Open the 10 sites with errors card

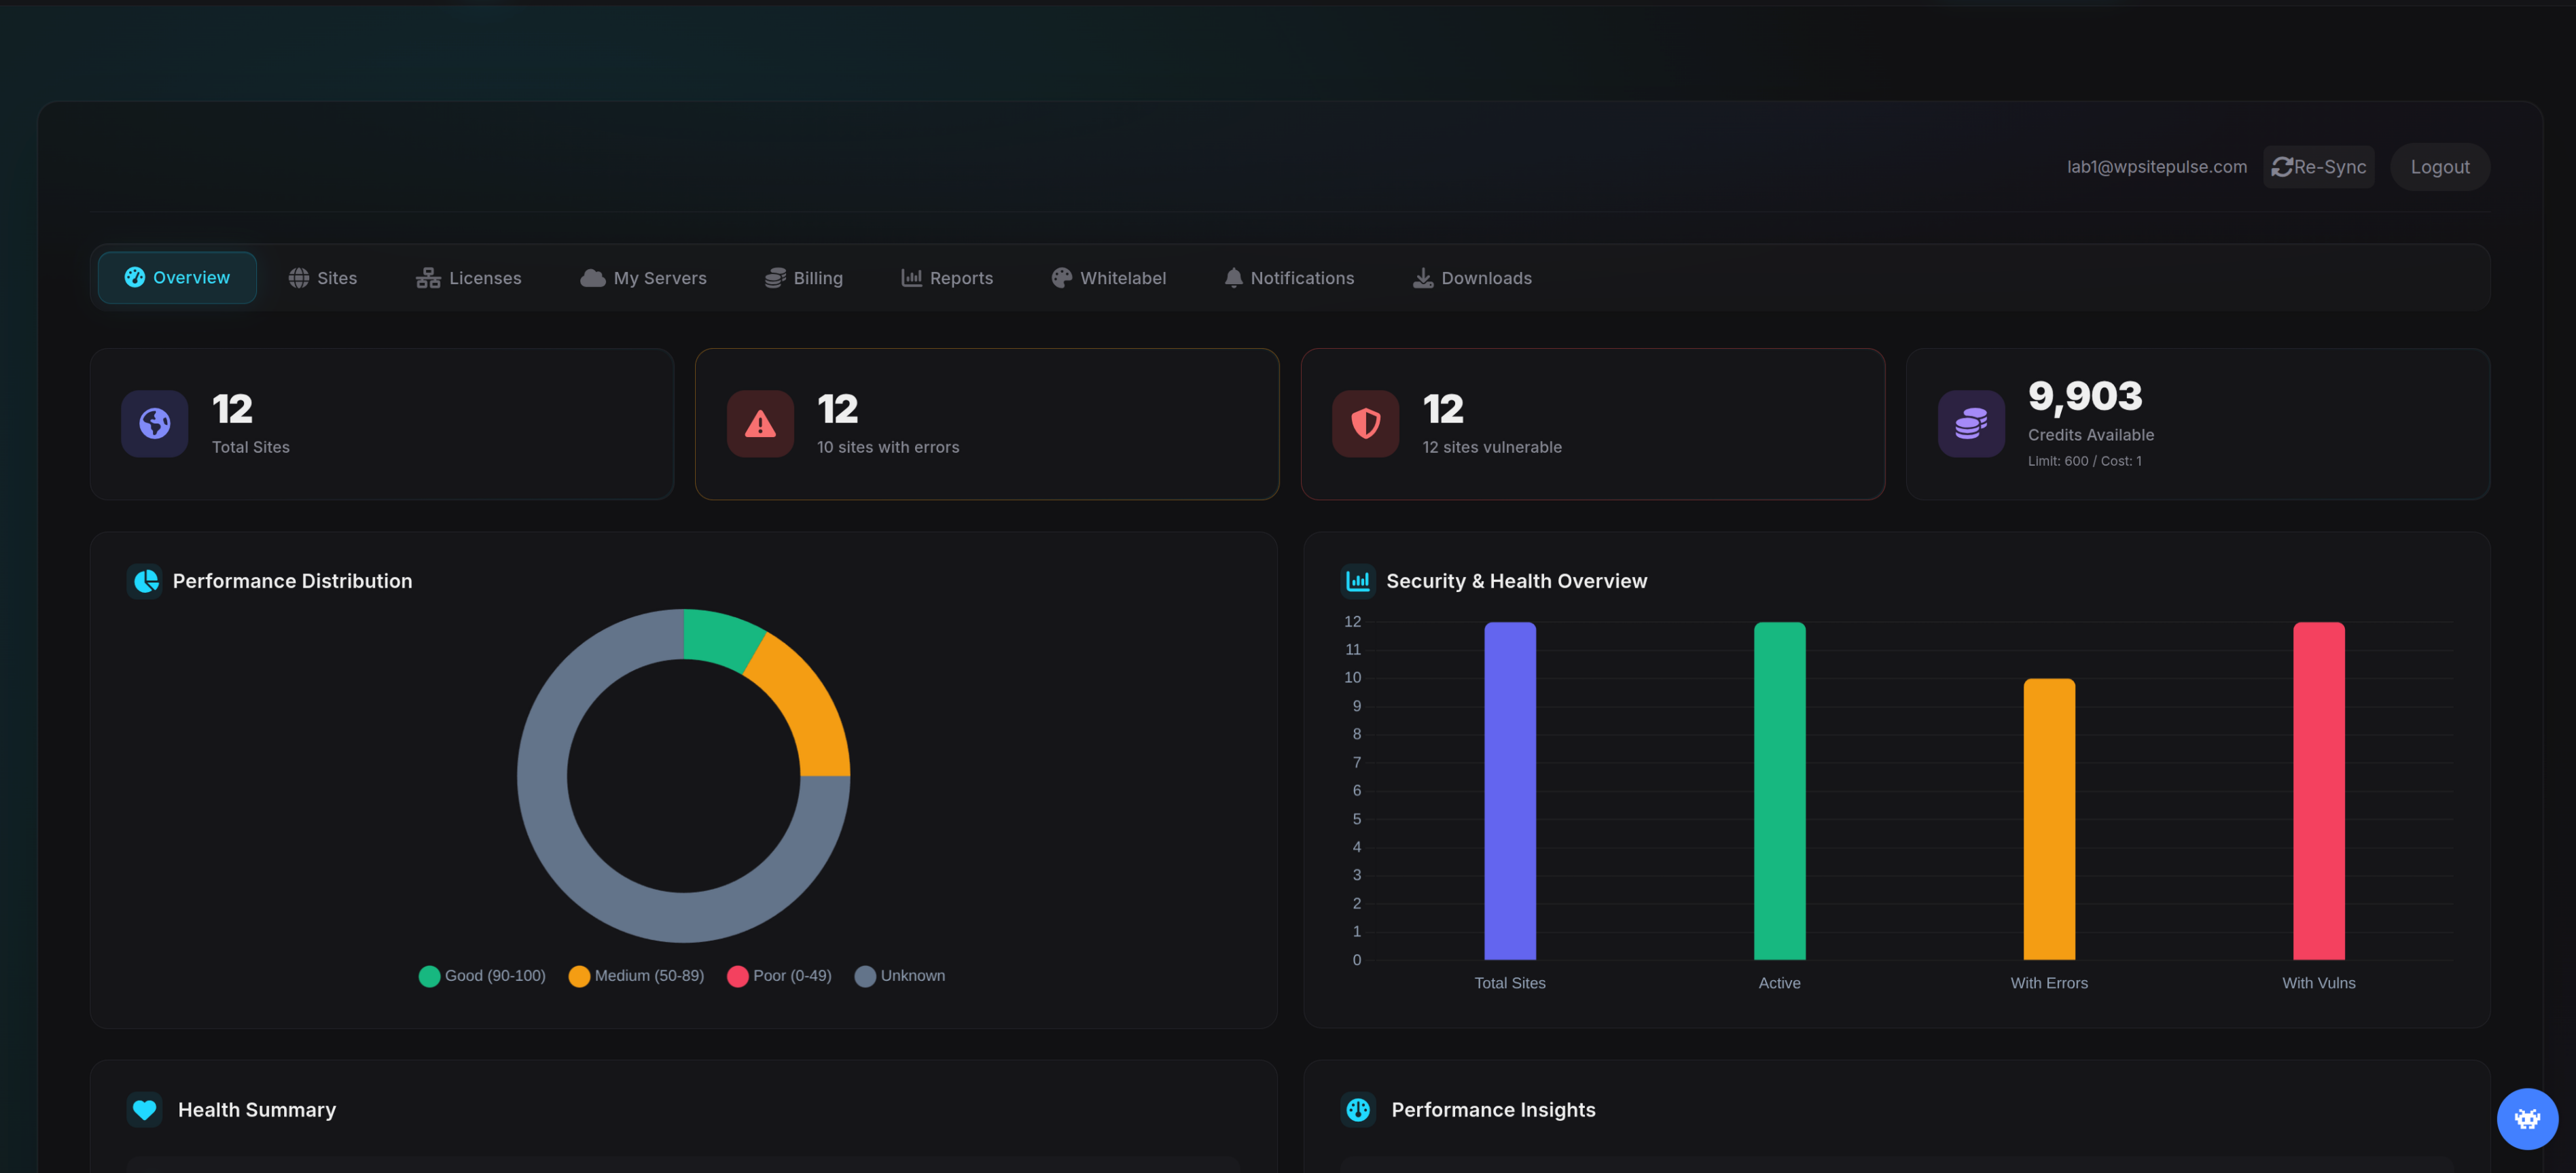987,424
